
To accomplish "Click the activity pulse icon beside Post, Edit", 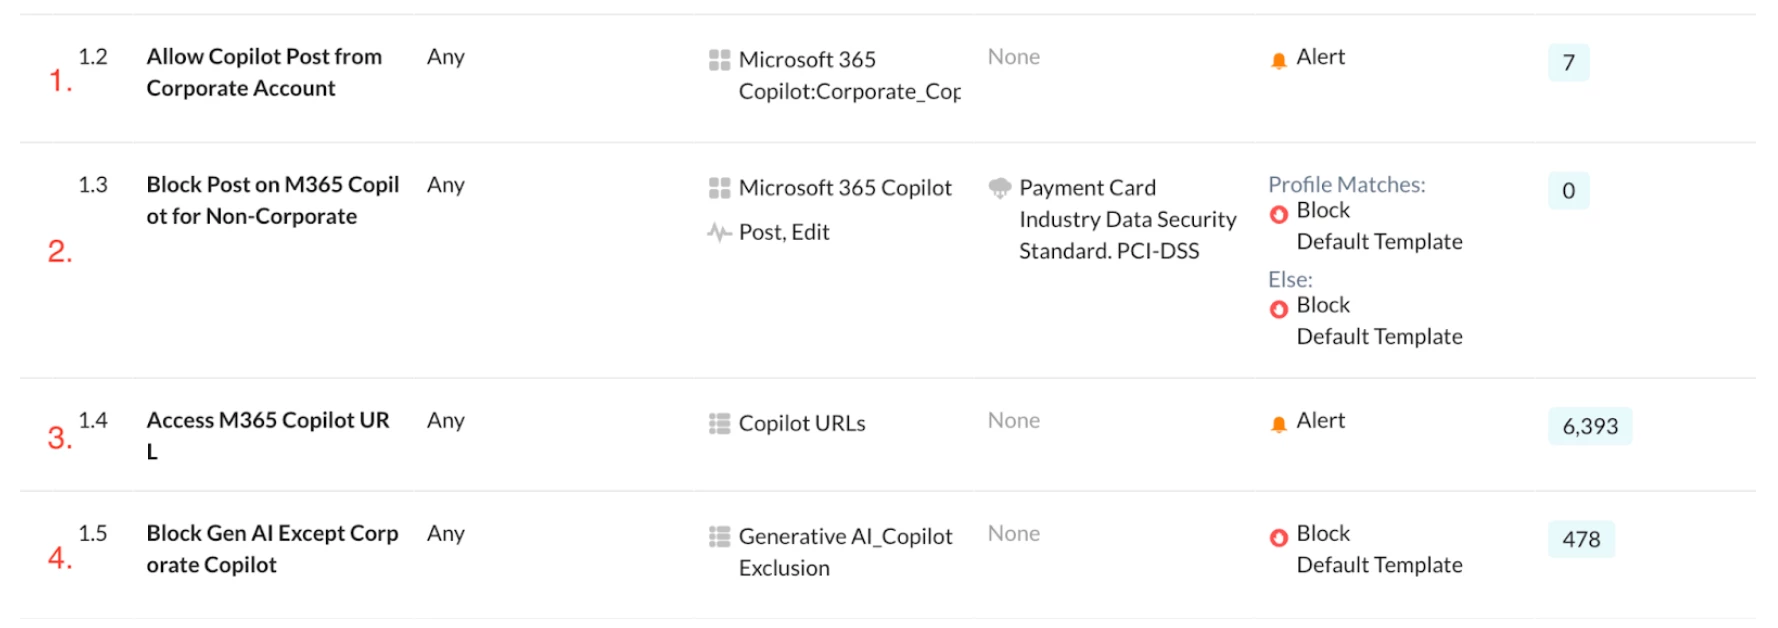I will pyautogui.click(x=719, y=233).
